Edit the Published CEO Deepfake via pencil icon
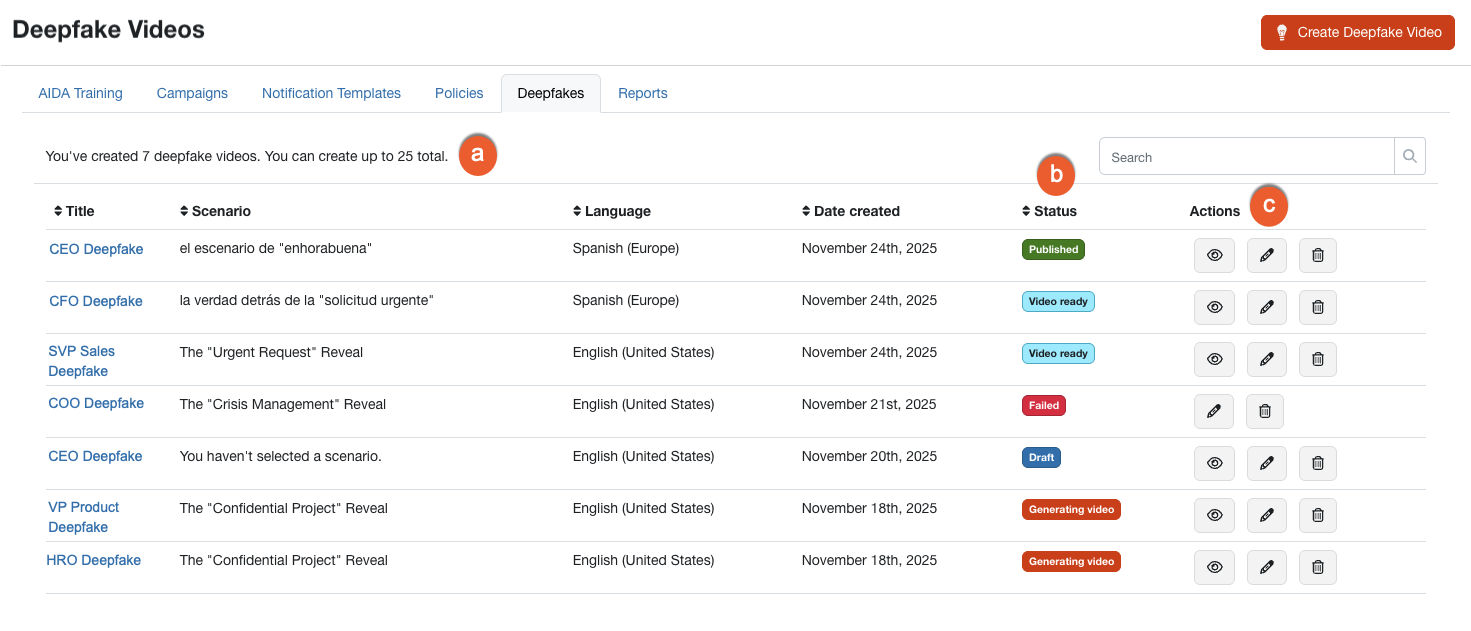This screenshot has height=631, width=1471. (x=1267, y=255)
